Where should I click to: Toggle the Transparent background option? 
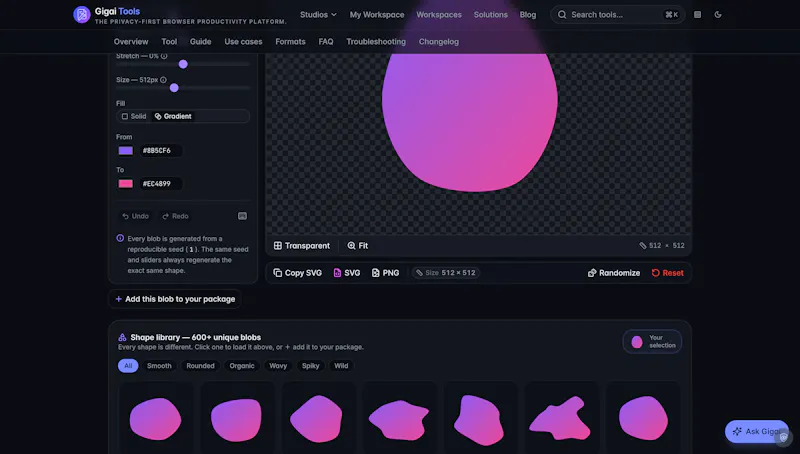click(302, 246)
